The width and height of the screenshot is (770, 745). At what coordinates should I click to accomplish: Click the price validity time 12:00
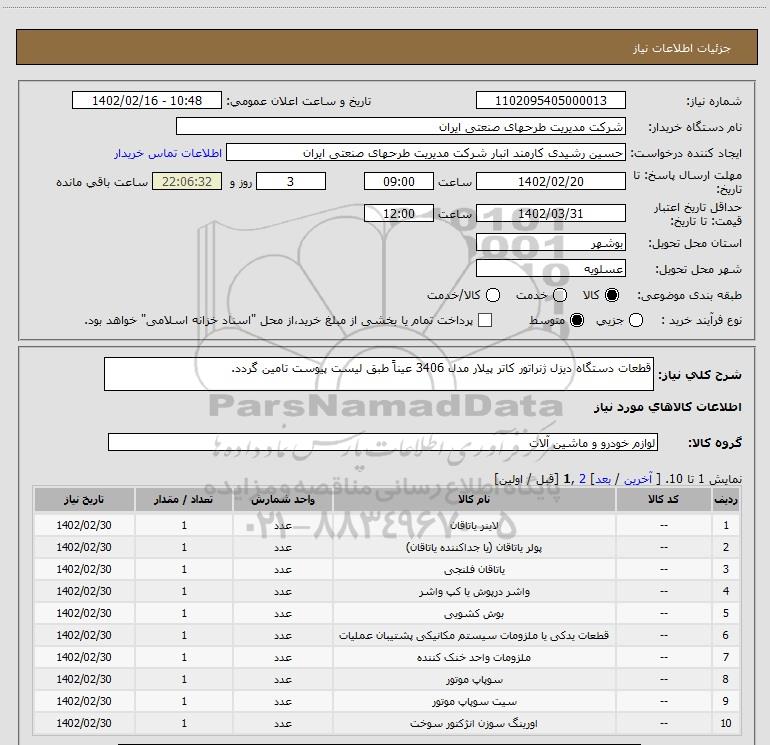tap(399, 213)
